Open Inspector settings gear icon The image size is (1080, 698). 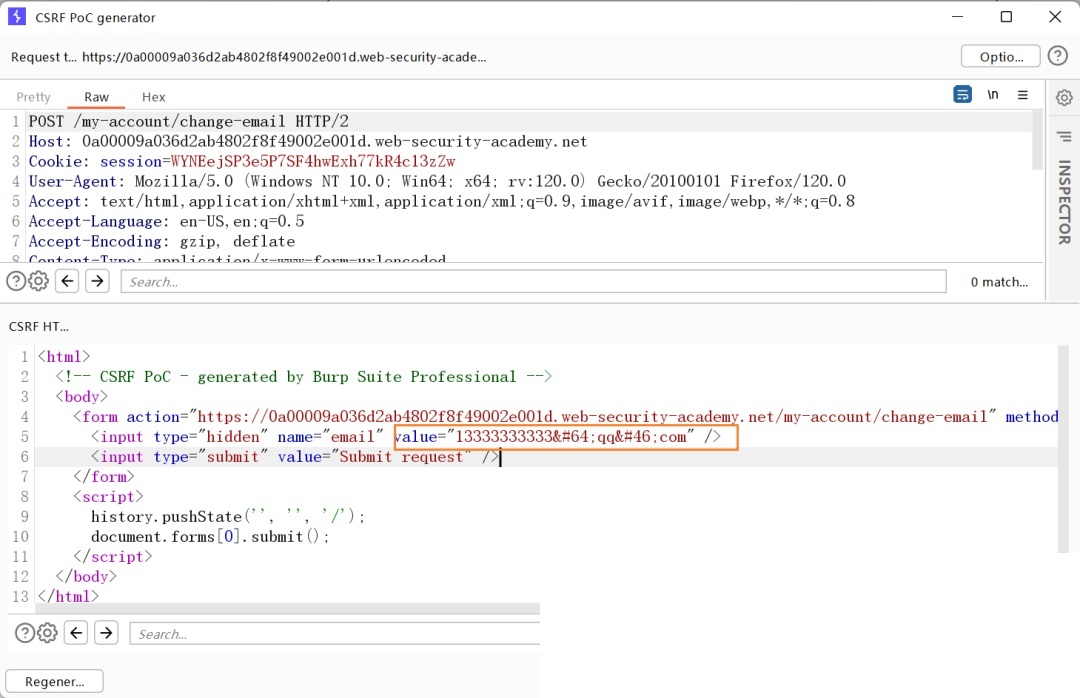coord(1064,97)
